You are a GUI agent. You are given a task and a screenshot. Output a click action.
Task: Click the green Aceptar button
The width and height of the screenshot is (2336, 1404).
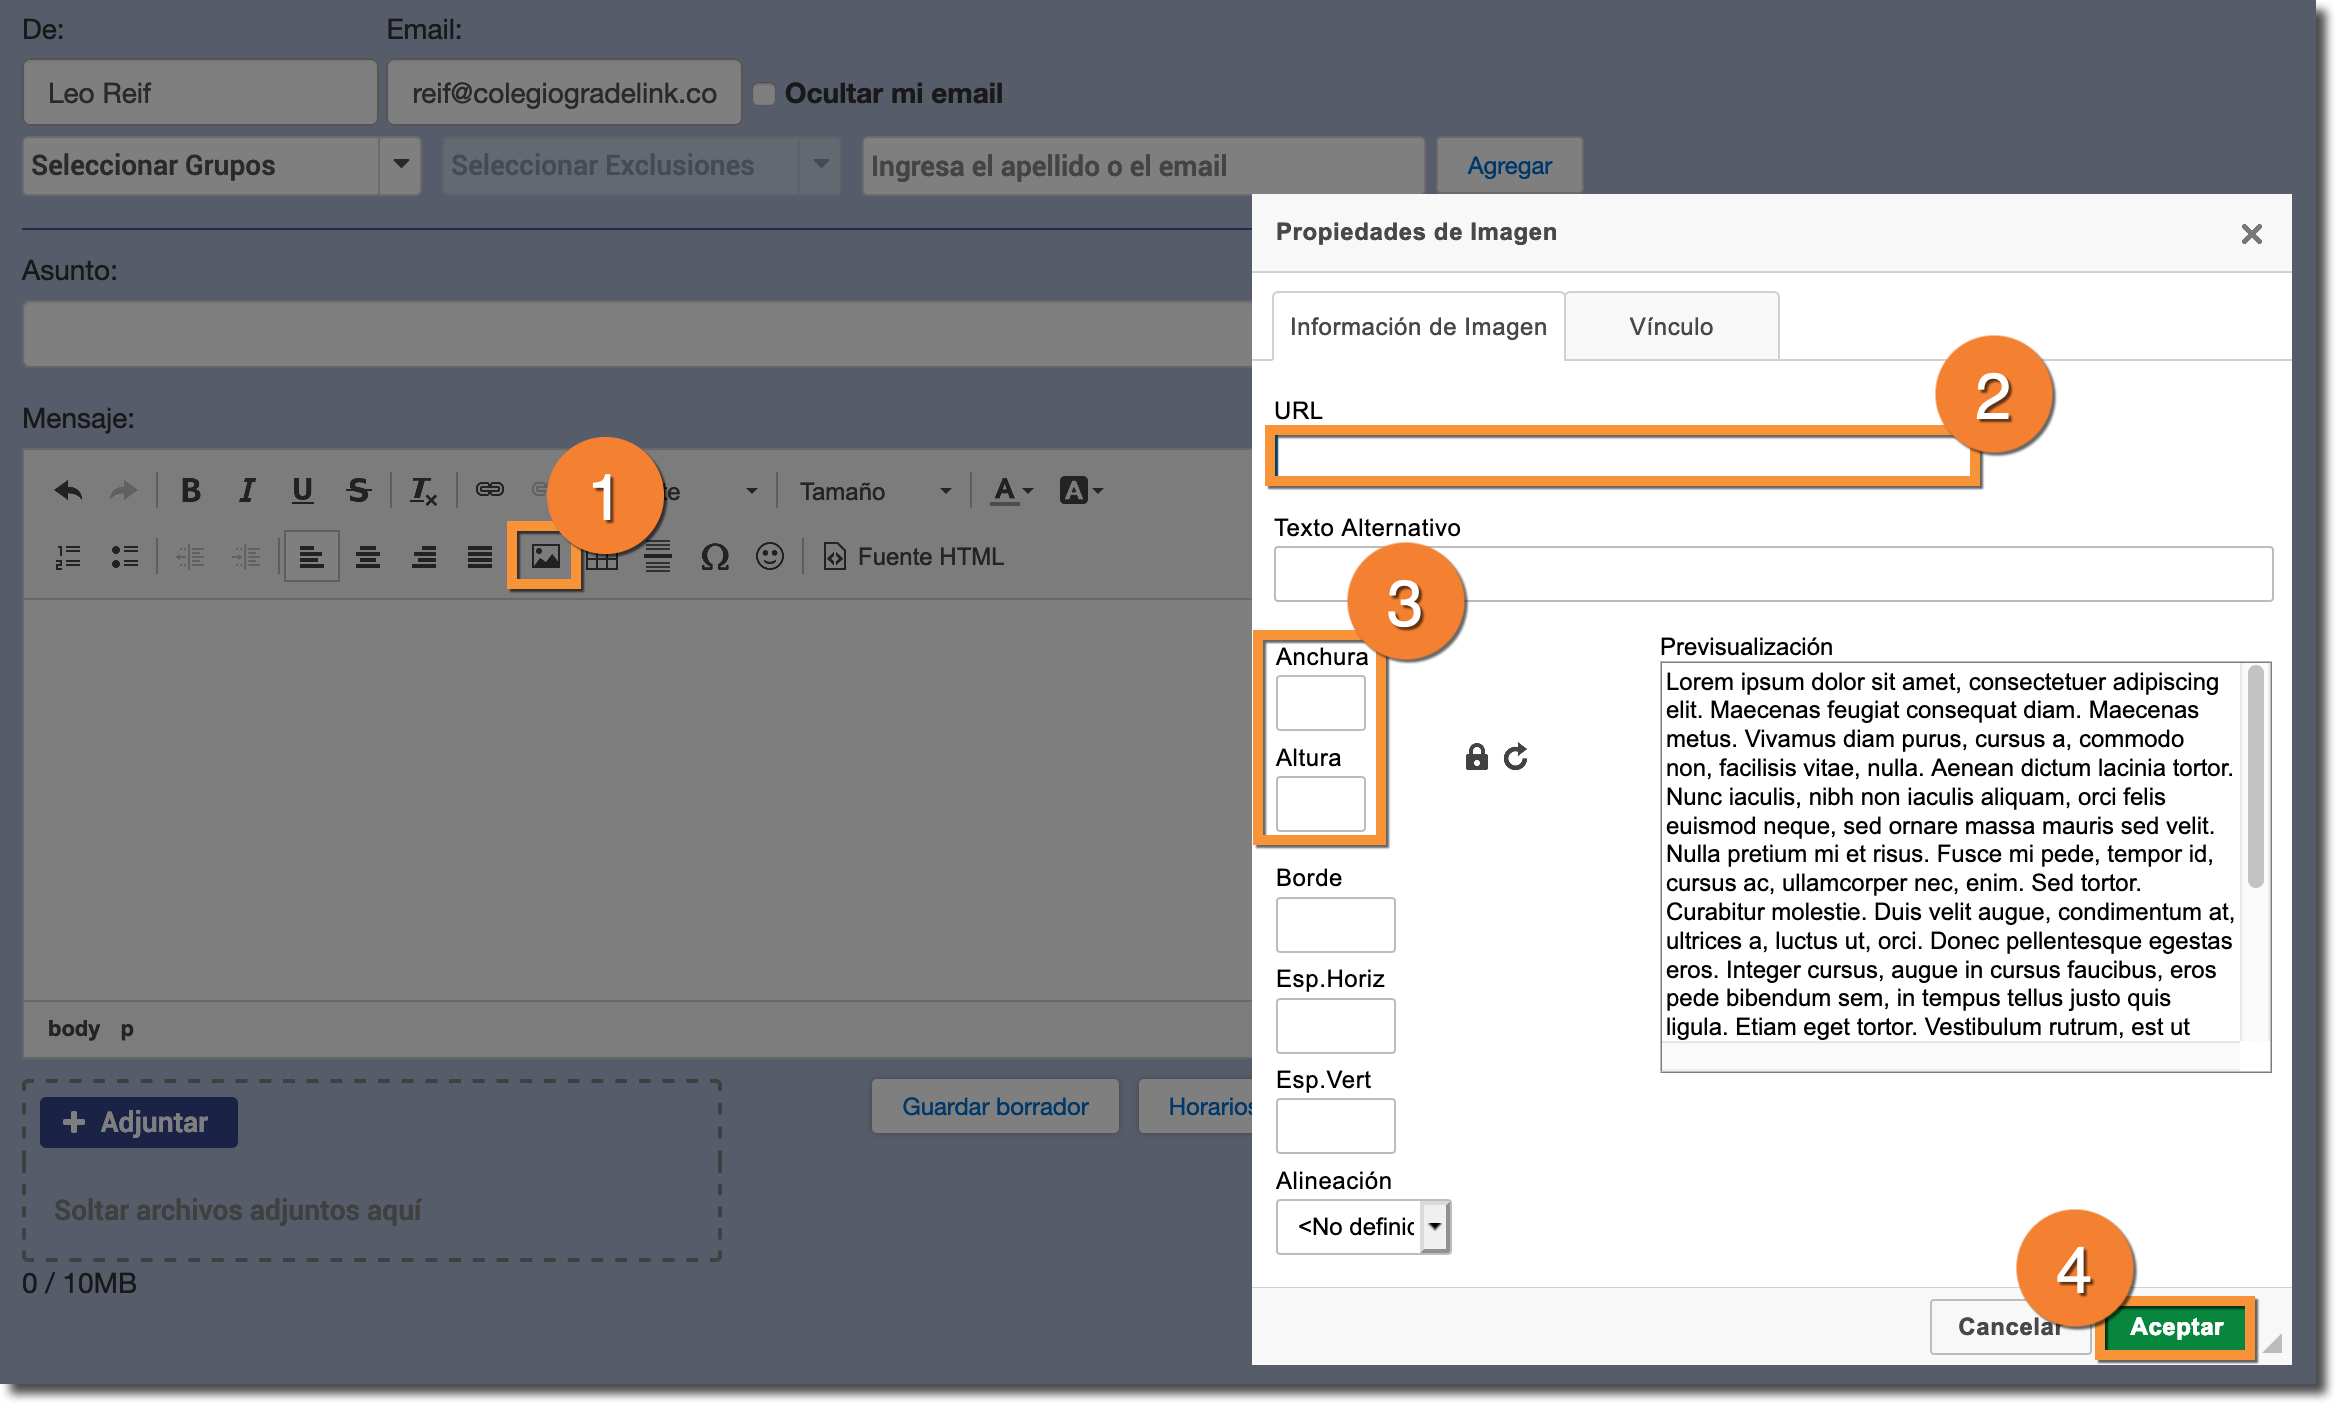pos(2175,1327)
